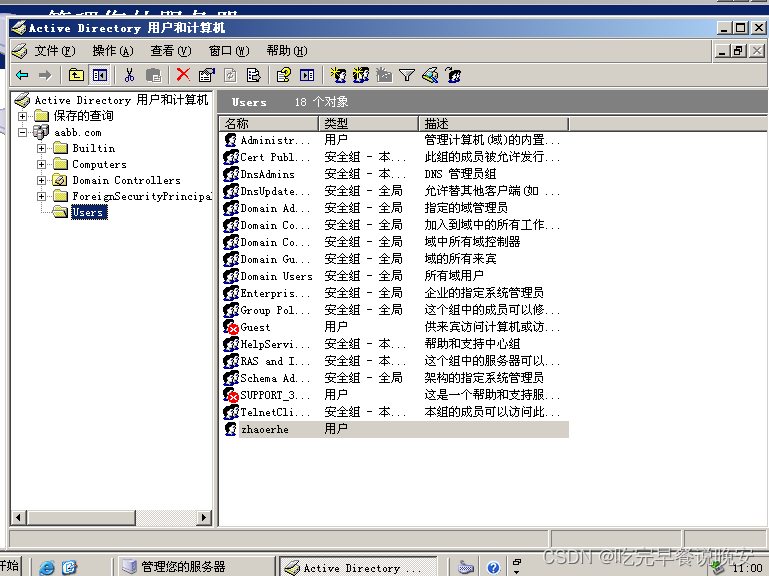Image resolution: width=769 pixels, height=576 pixels.
Task: Select the Administr... user row
Action: 394,140
